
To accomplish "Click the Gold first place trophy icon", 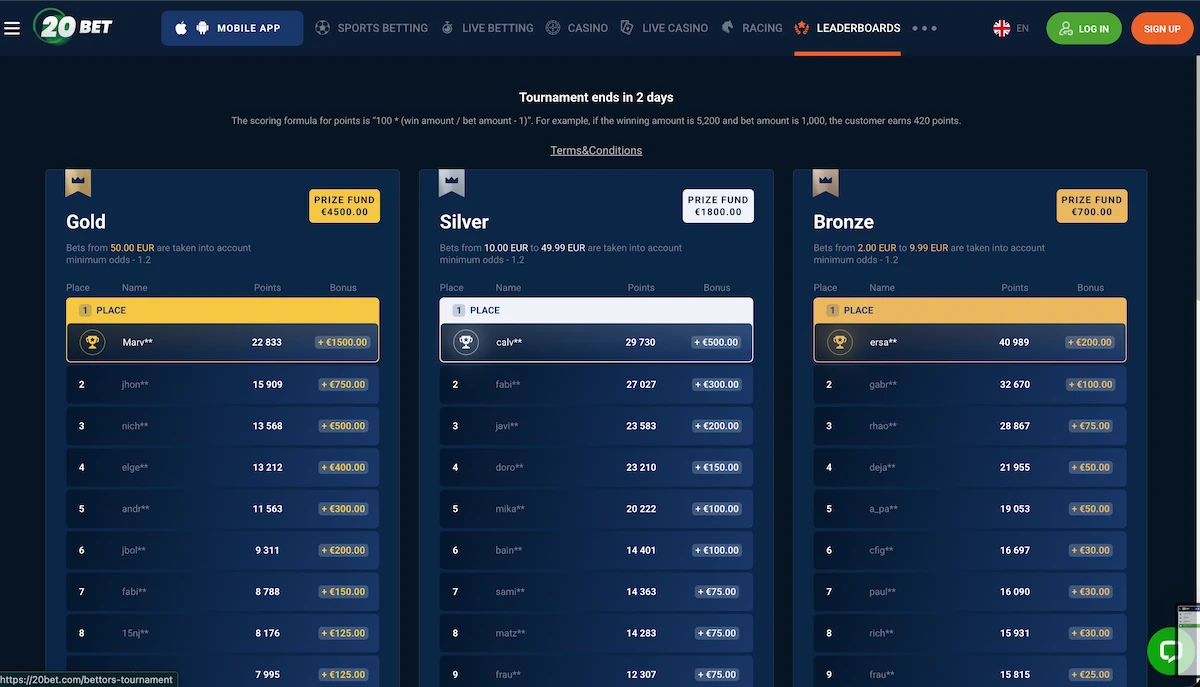I will (x=93, y=342).
